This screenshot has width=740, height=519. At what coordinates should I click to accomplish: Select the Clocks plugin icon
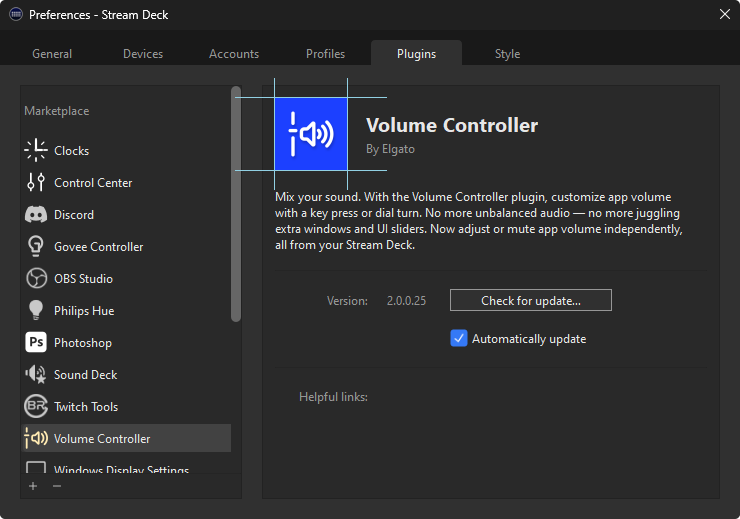(36, 150)
